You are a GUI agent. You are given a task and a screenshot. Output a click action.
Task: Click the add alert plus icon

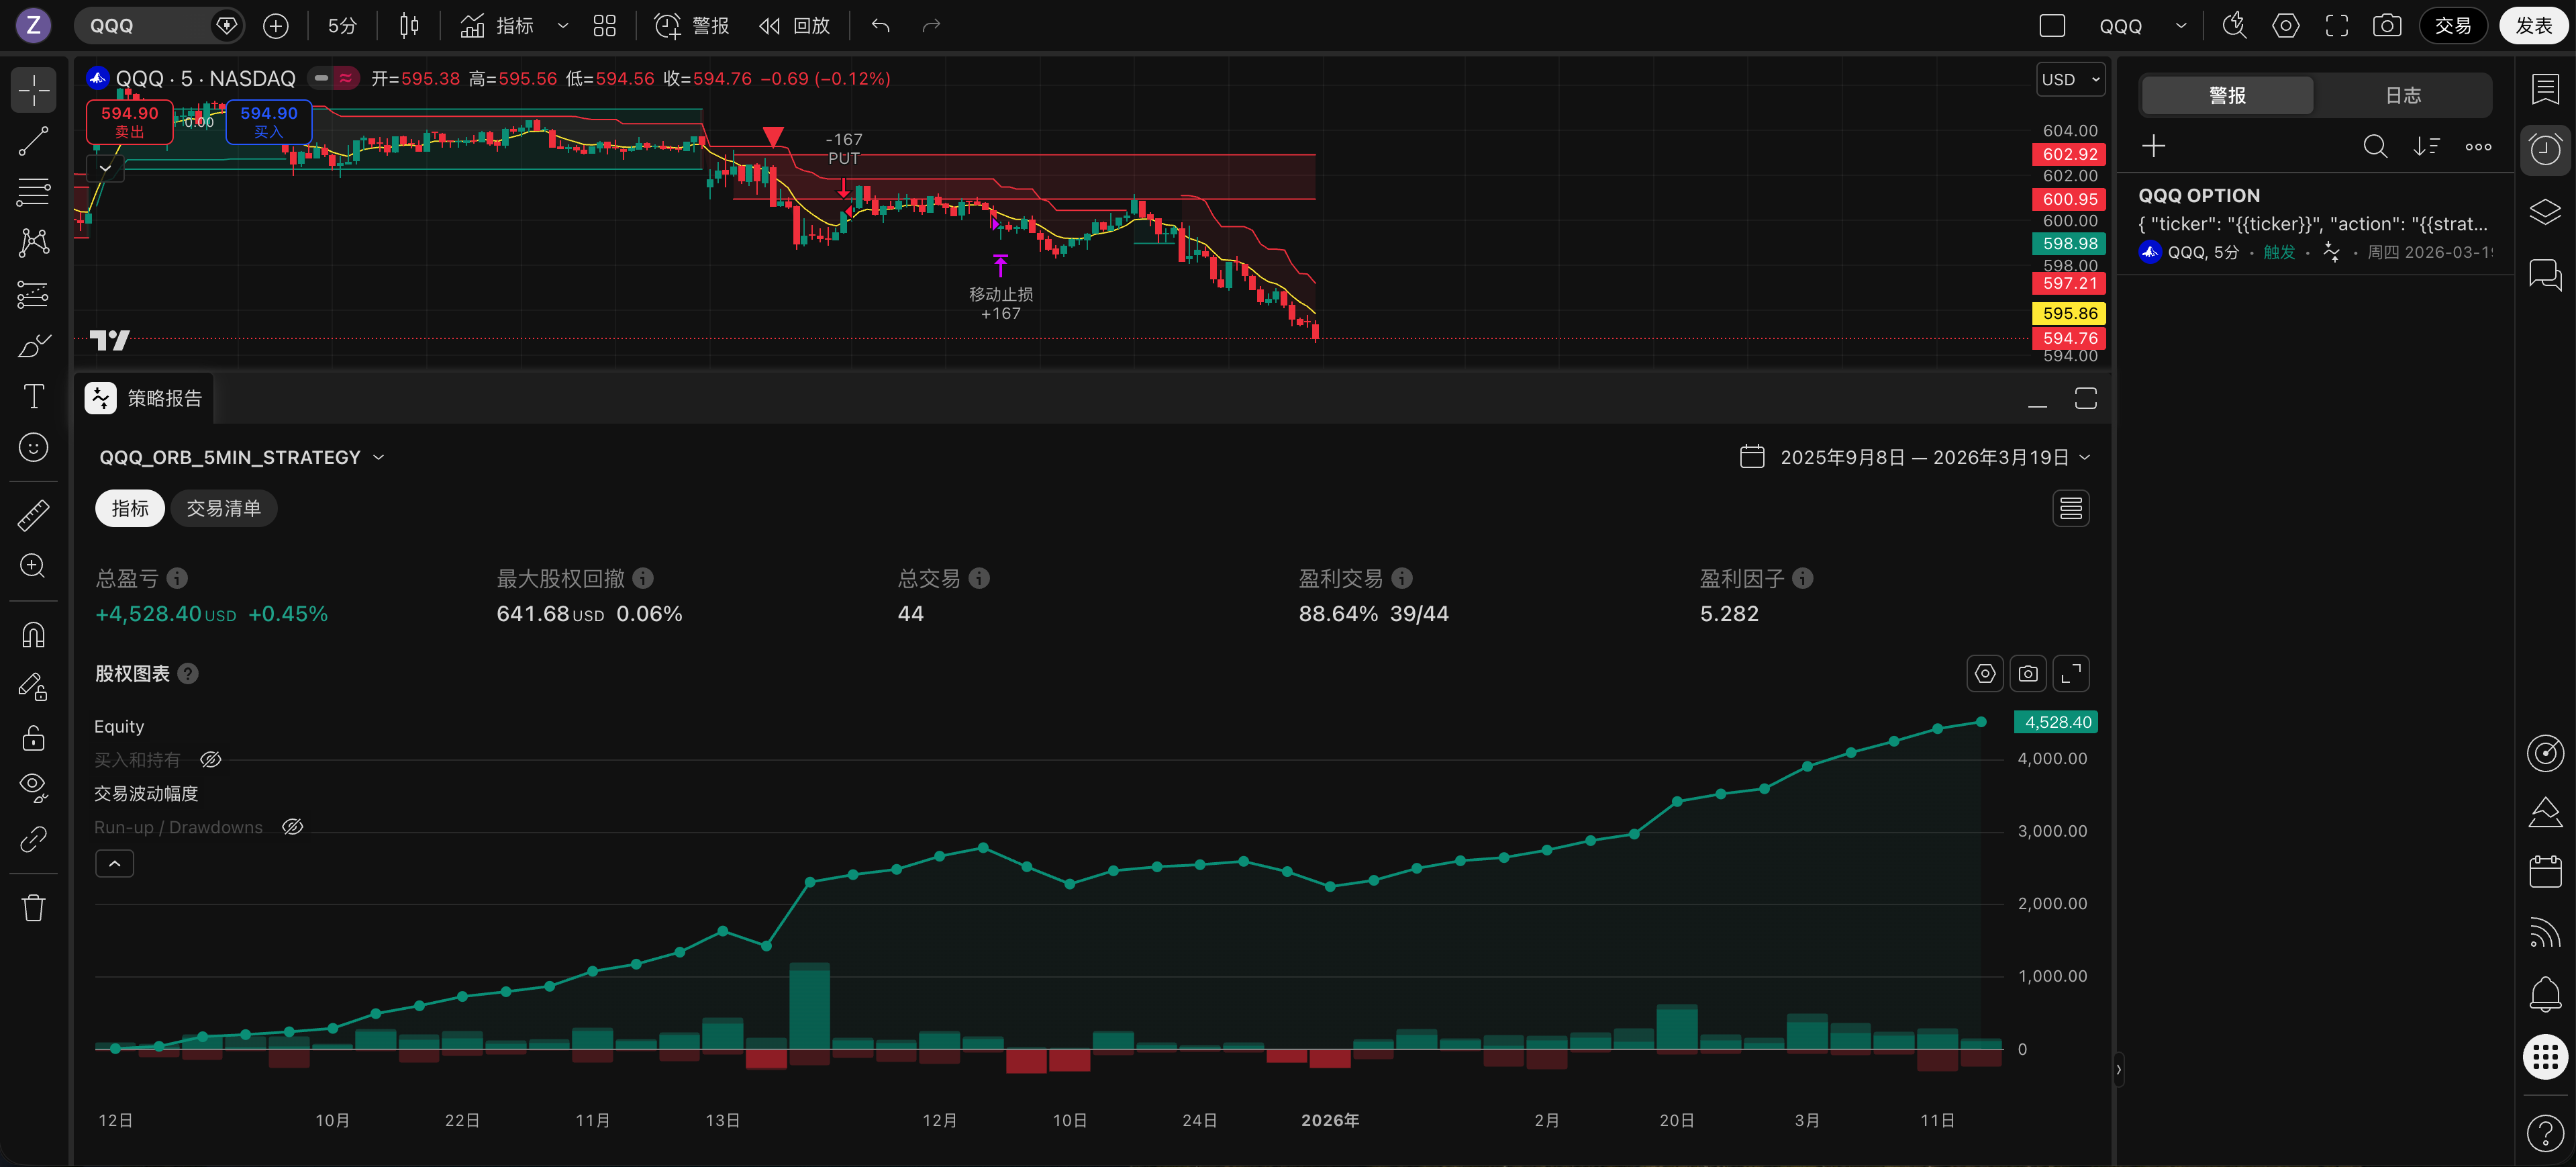2153,147
